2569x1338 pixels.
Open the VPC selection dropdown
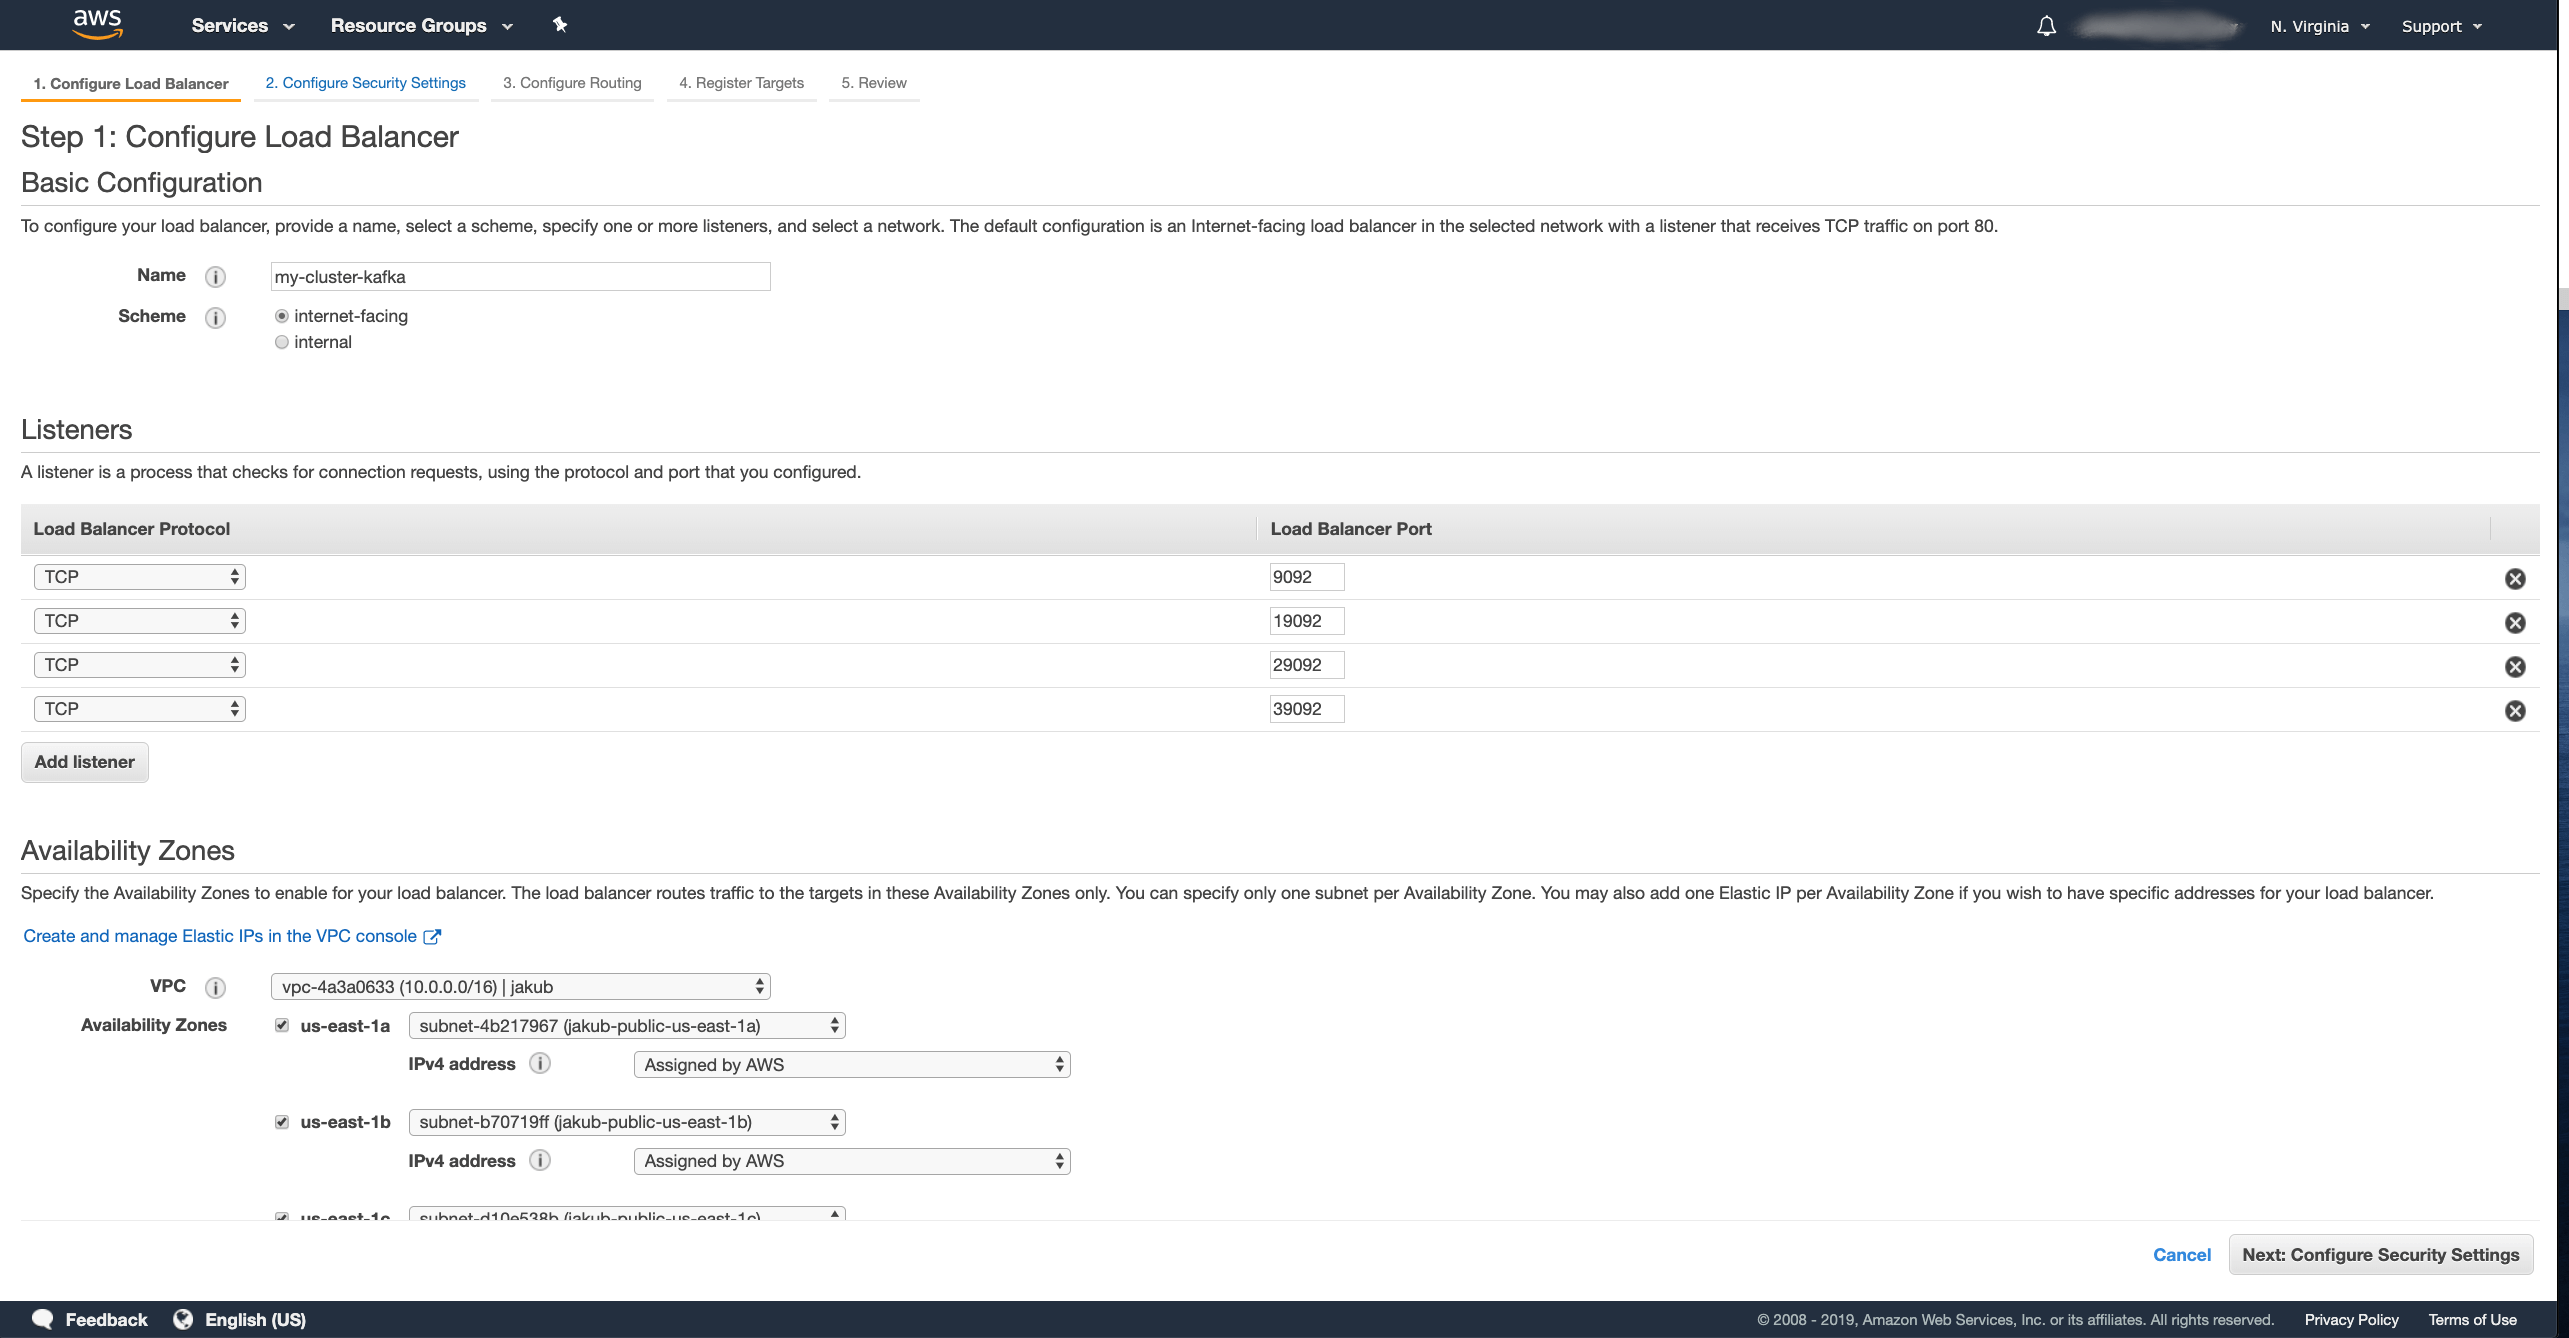[x=521, y=987]
